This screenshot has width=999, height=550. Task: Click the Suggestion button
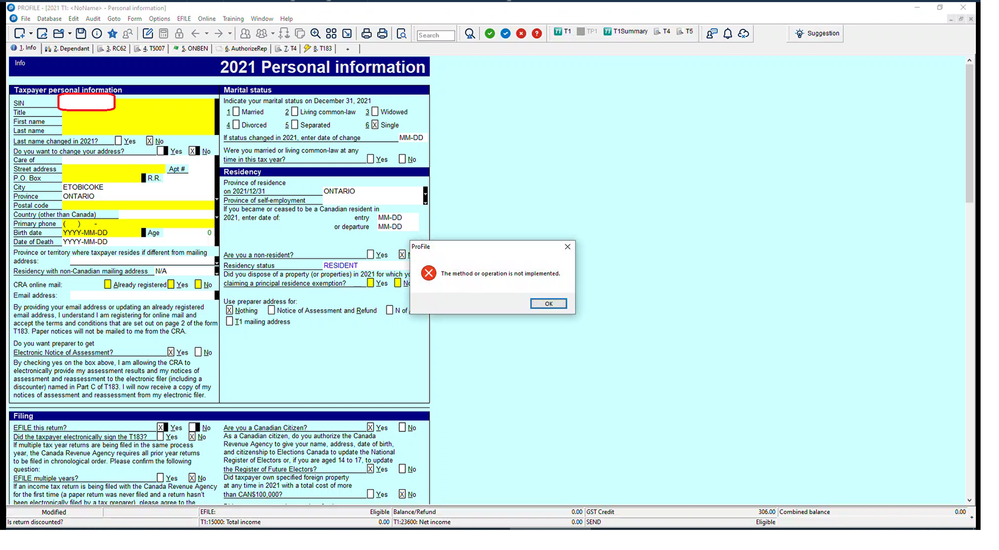click(817, 33)
